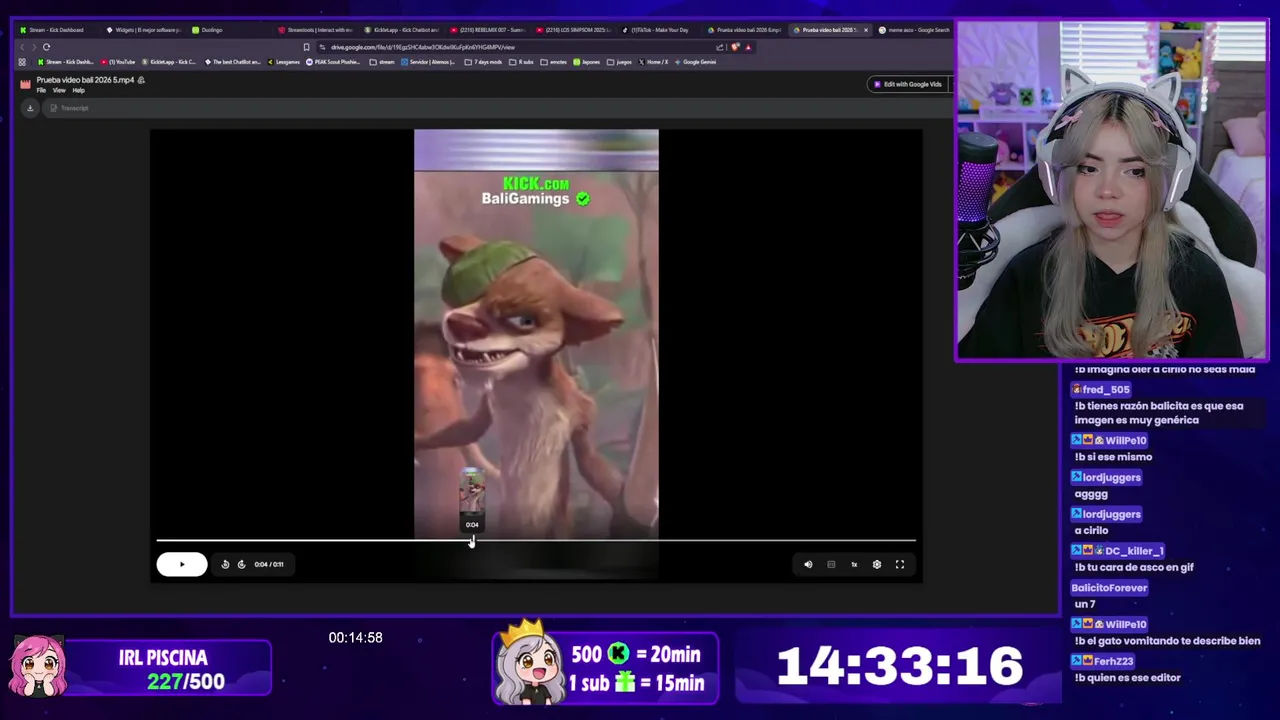Close the active Prueba video tab
The height and width of the screenshot is (720, 1280).
(x=866, y=30)
